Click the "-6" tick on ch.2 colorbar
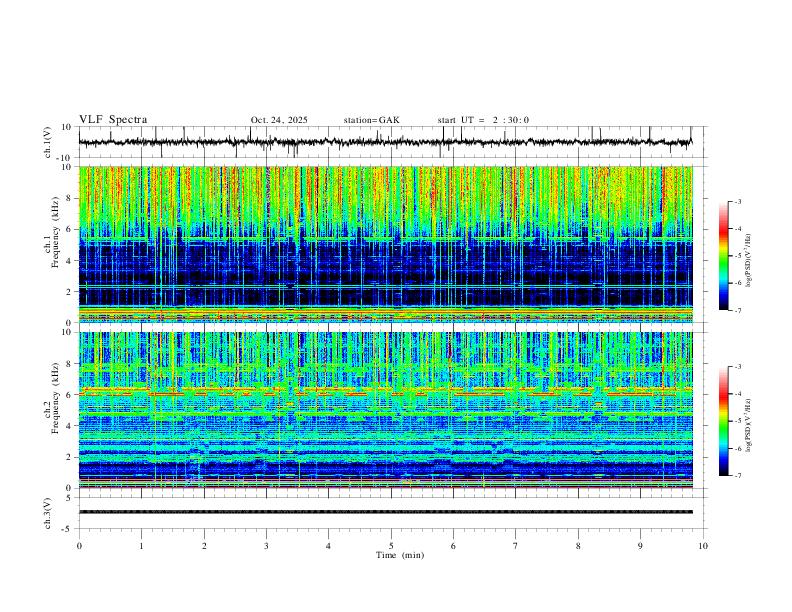The image size is (792, 612). [x=738, y=448]
